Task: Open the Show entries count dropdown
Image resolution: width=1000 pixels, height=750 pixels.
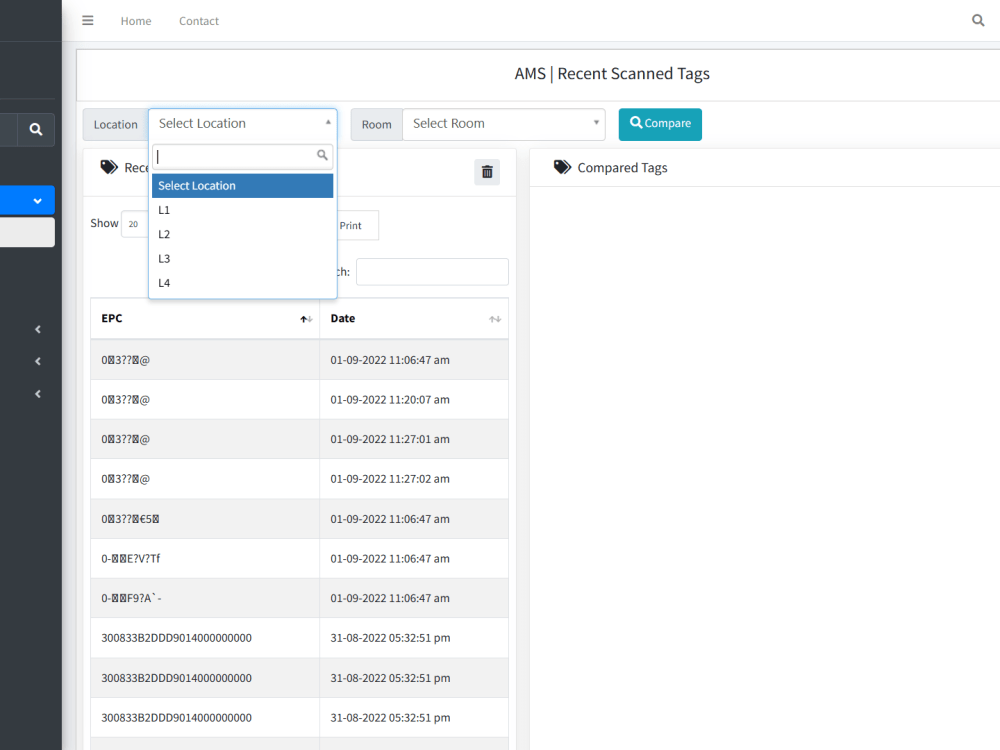Action: tap(134, 224)
